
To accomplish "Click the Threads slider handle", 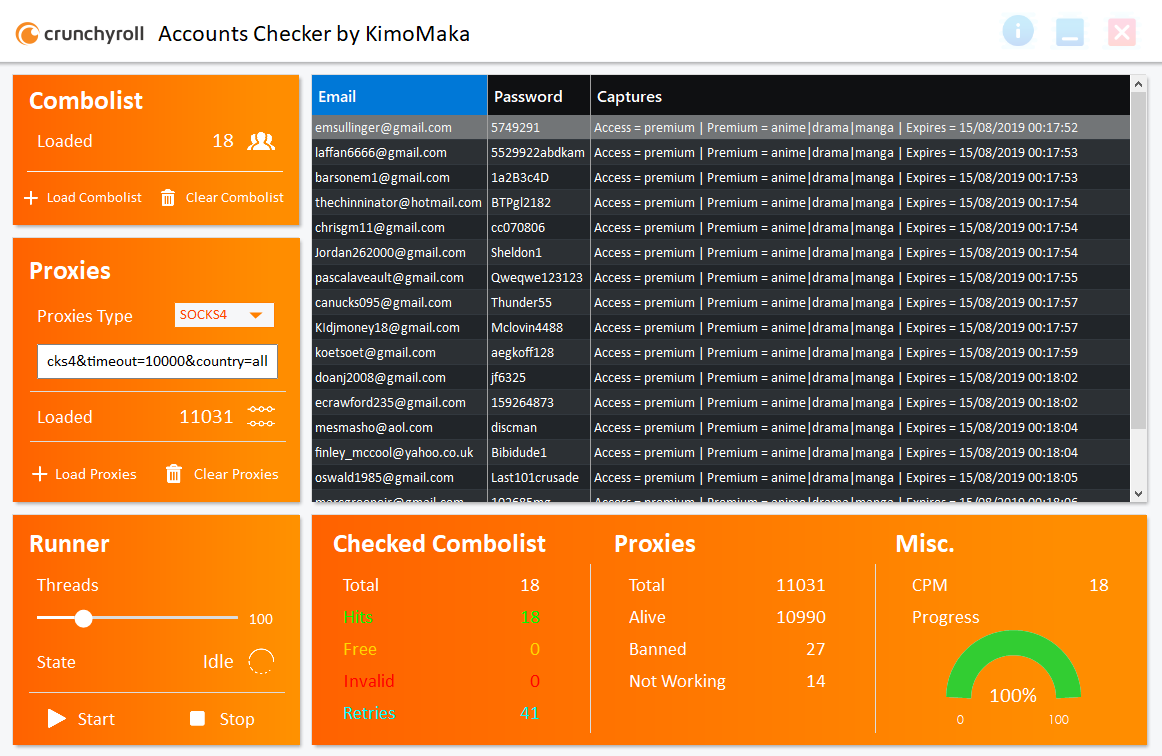I will 84,619.
